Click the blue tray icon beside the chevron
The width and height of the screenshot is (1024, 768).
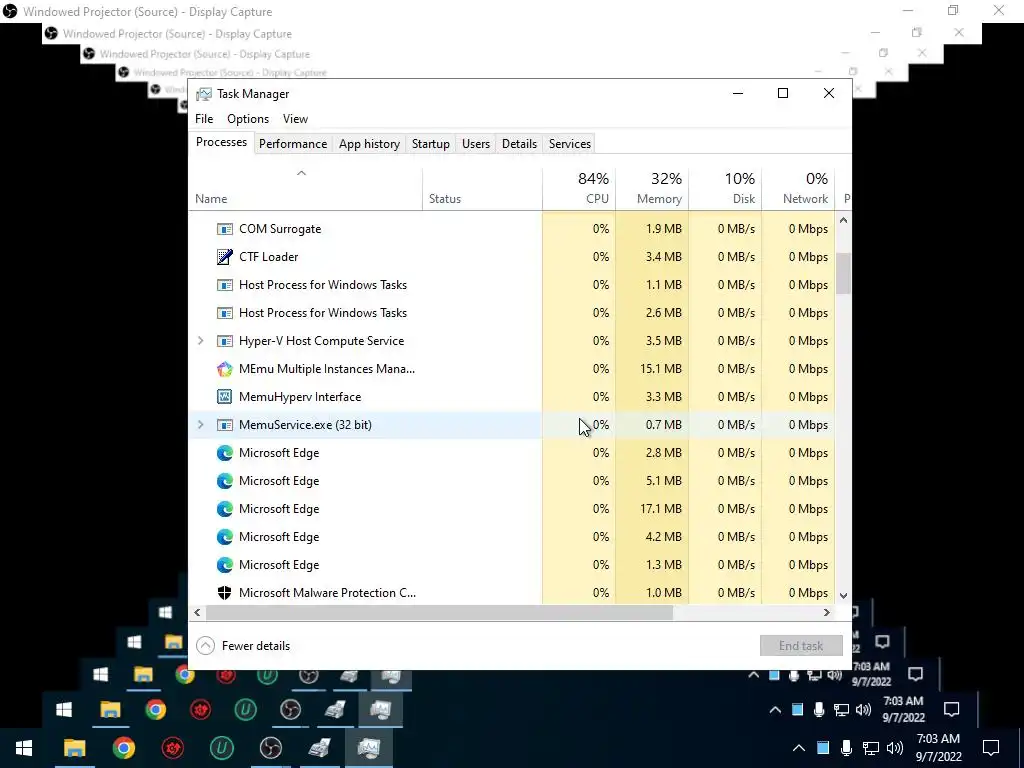(823, 748)
